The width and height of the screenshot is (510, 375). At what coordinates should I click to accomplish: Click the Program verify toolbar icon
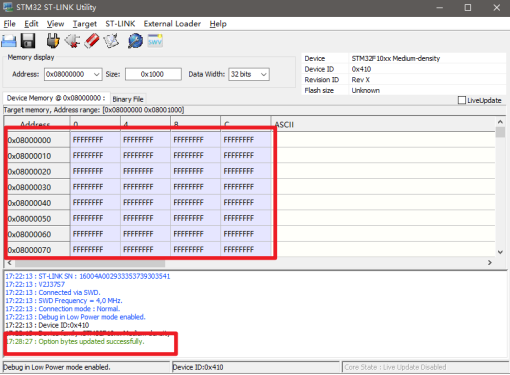[111, 41]
